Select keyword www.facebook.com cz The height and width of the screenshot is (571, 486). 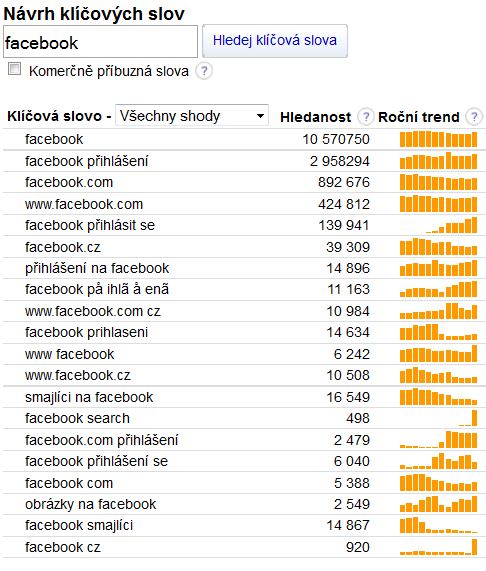pos(93,311)
